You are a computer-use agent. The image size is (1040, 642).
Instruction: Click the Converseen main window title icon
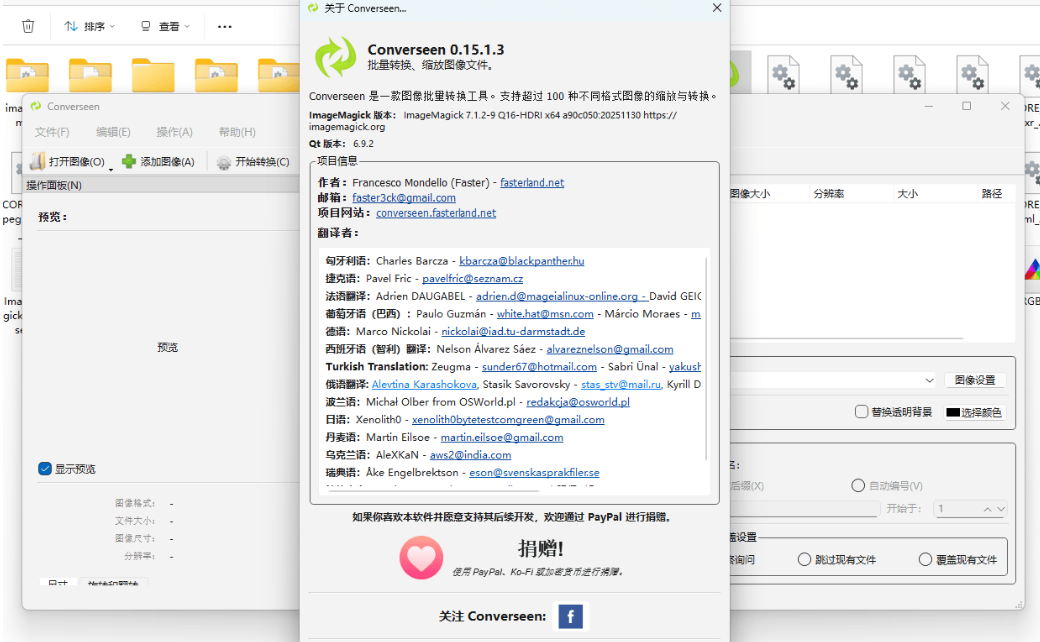tap(36, 106)
